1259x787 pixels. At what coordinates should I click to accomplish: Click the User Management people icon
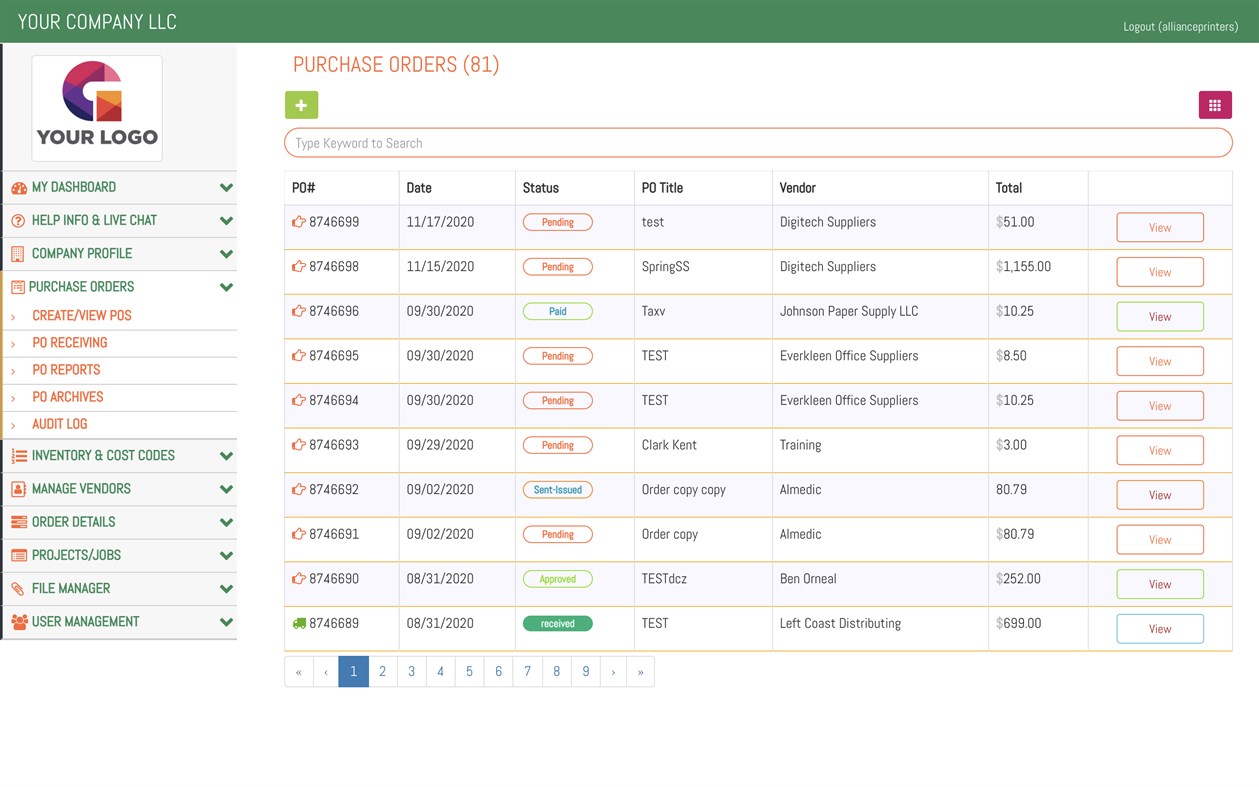(18, 621)
